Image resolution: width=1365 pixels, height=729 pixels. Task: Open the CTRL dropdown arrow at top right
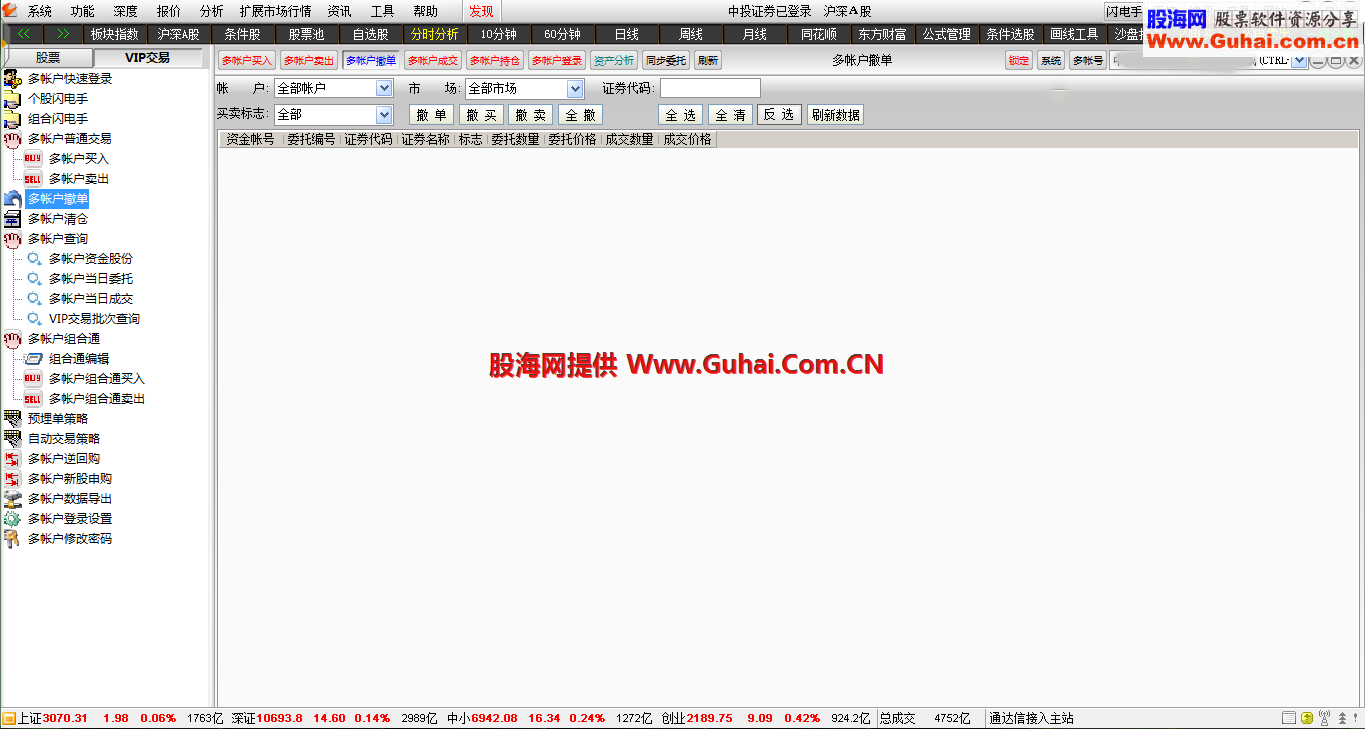(1299, 61)
